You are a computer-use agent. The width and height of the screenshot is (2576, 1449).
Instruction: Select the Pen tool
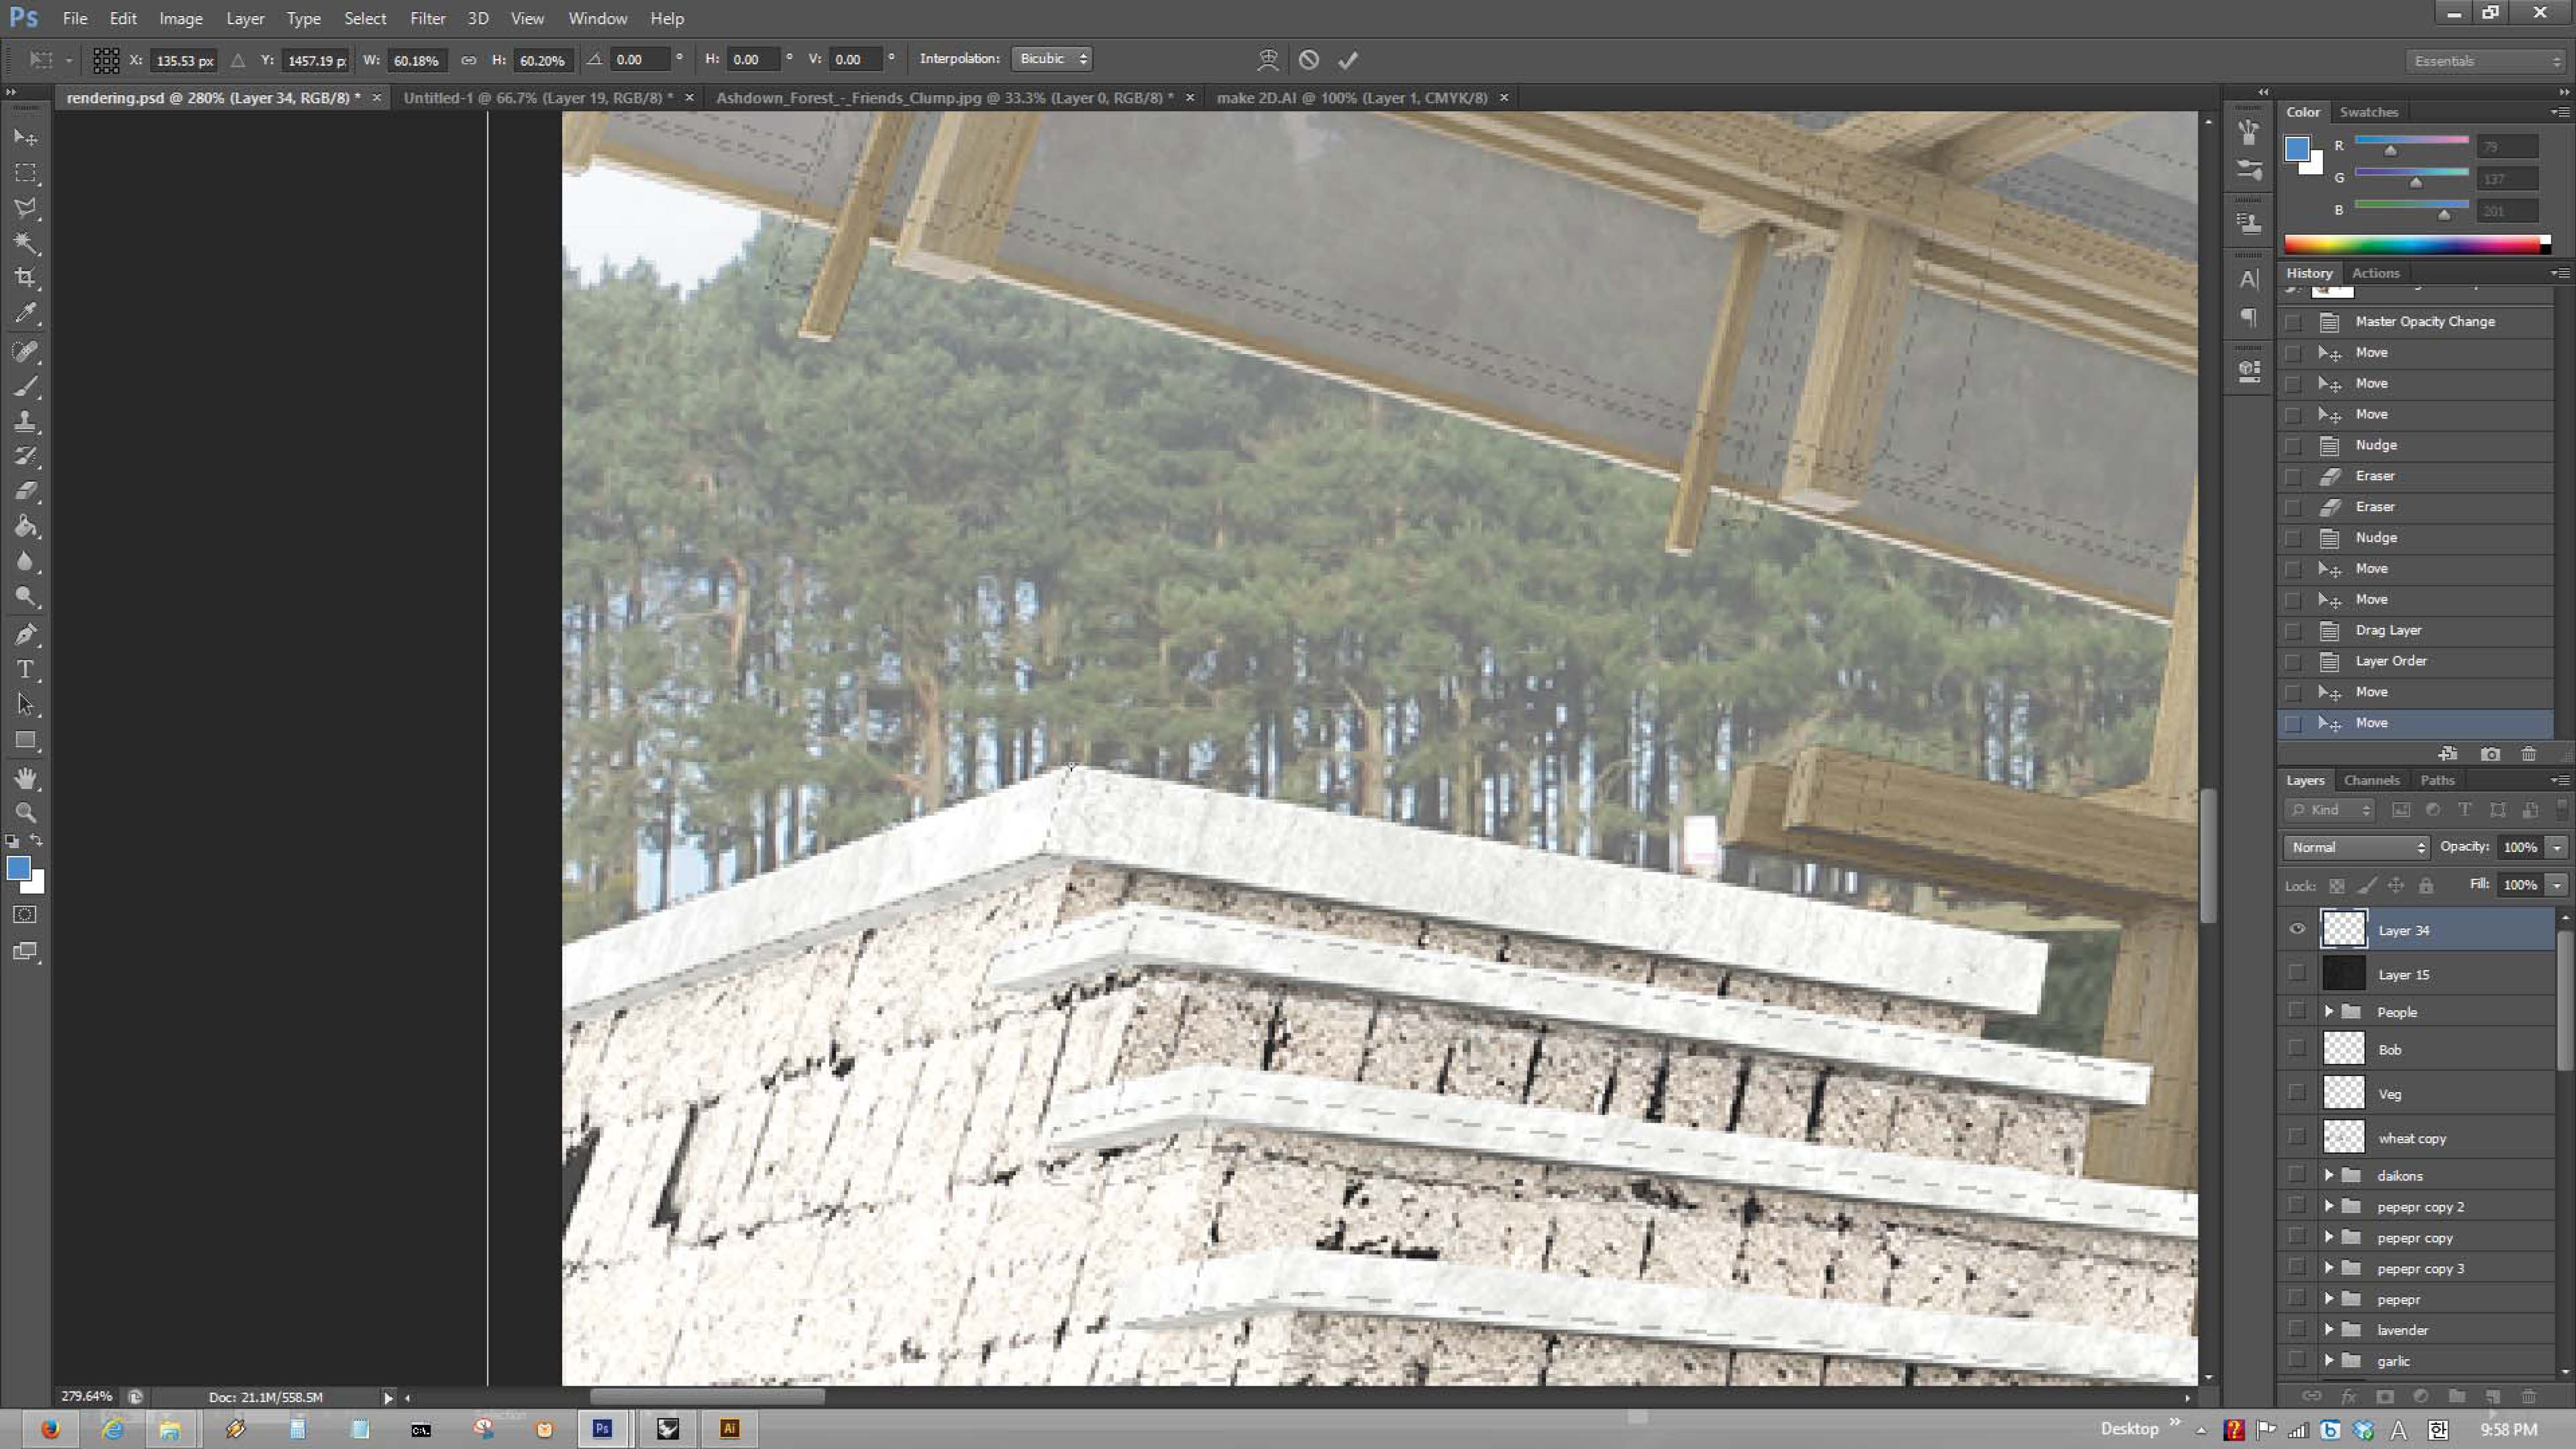click(x=26, y=634)
